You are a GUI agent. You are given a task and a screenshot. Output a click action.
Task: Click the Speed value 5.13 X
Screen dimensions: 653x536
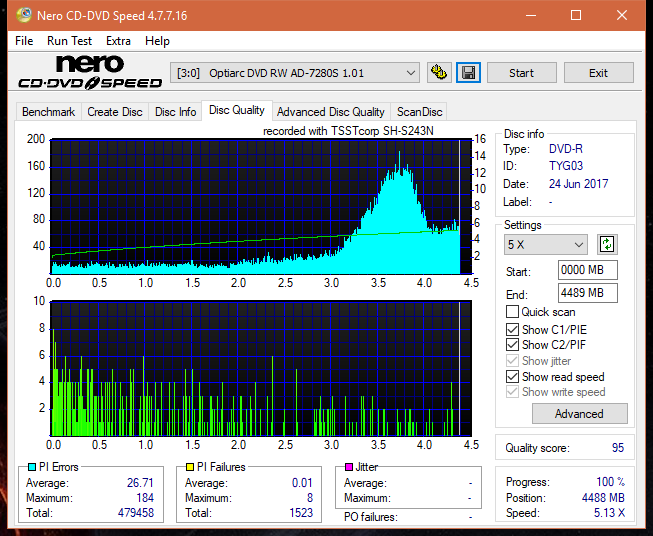tap(609, 513)
